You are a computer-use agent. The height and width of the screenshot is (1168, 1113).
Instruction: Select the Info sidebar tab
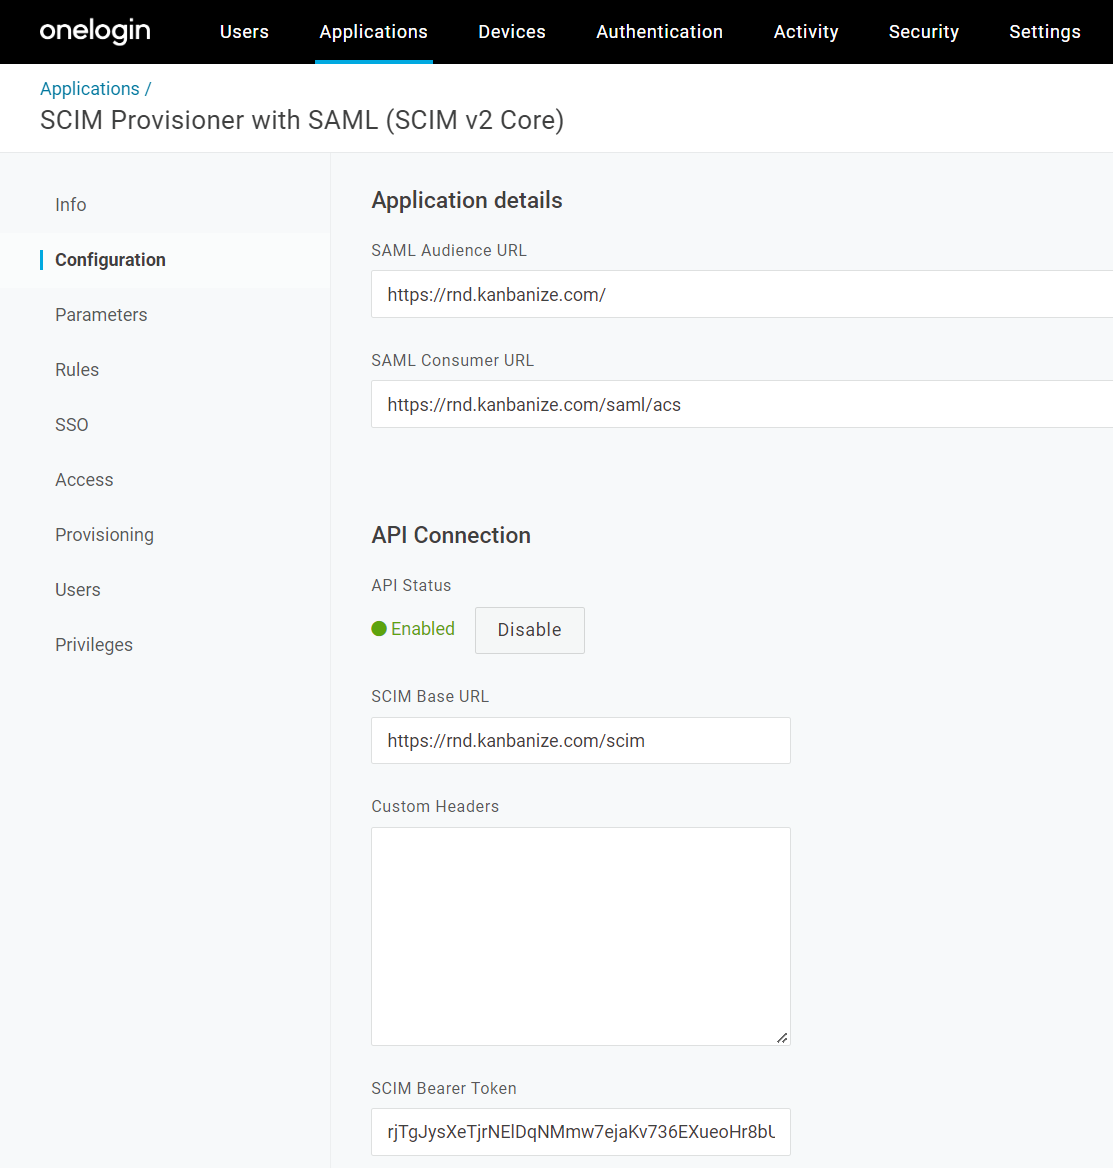pos(71,205)
